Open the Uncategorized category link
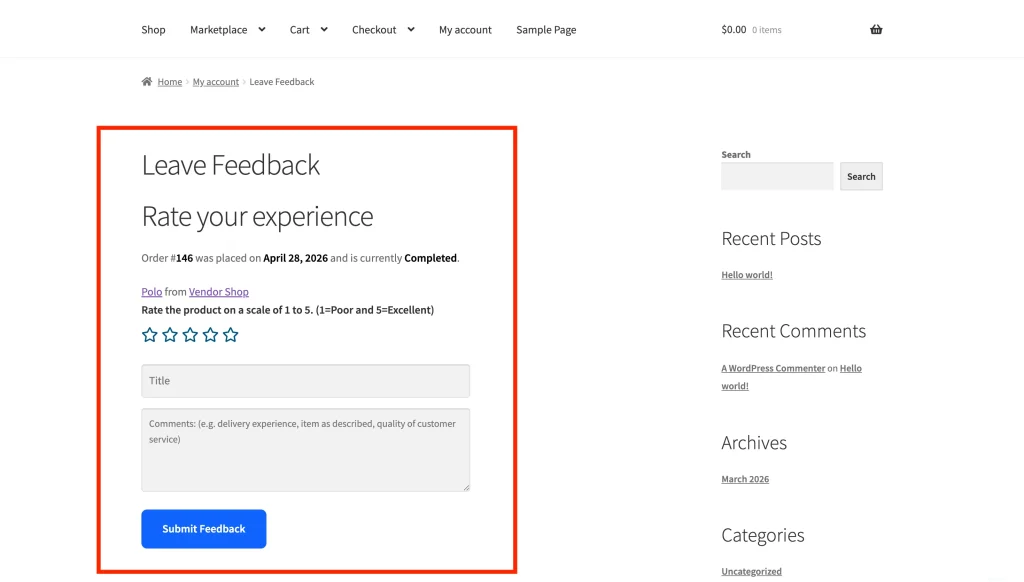 tap(751, 572)
